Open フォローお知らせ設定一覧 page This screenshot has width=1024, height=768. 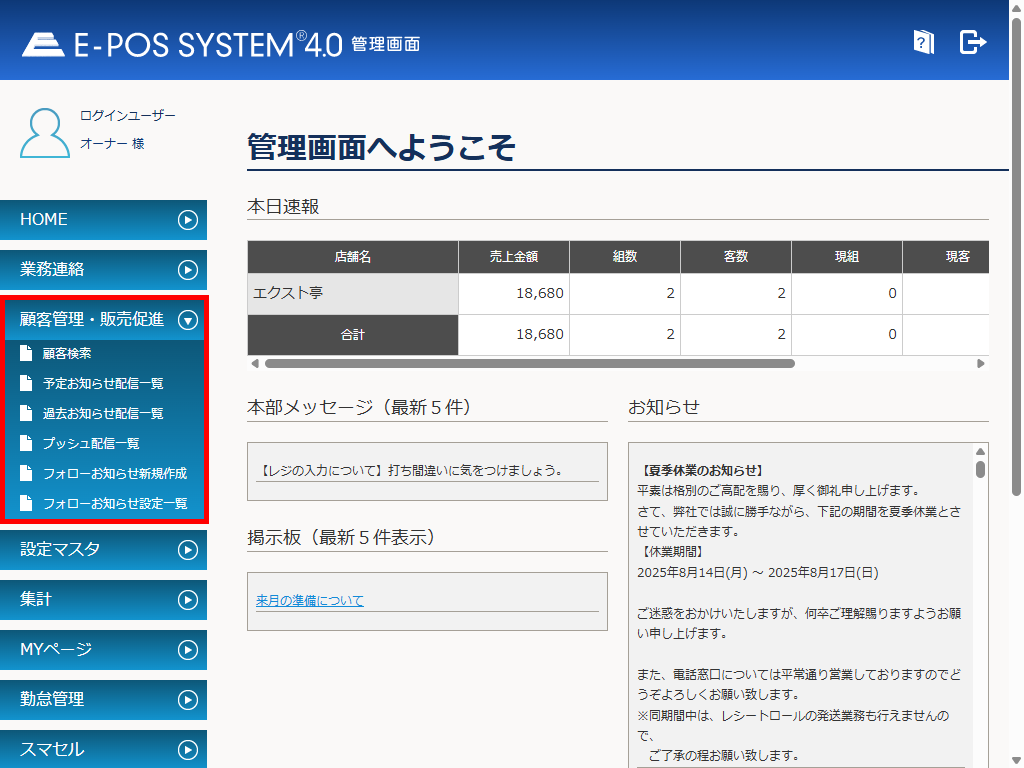click(x=115, y=503)
